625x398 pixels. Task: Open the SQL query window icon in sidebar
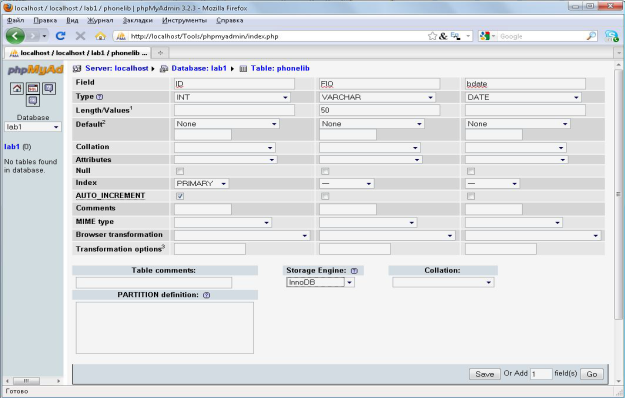click(33, 88)
